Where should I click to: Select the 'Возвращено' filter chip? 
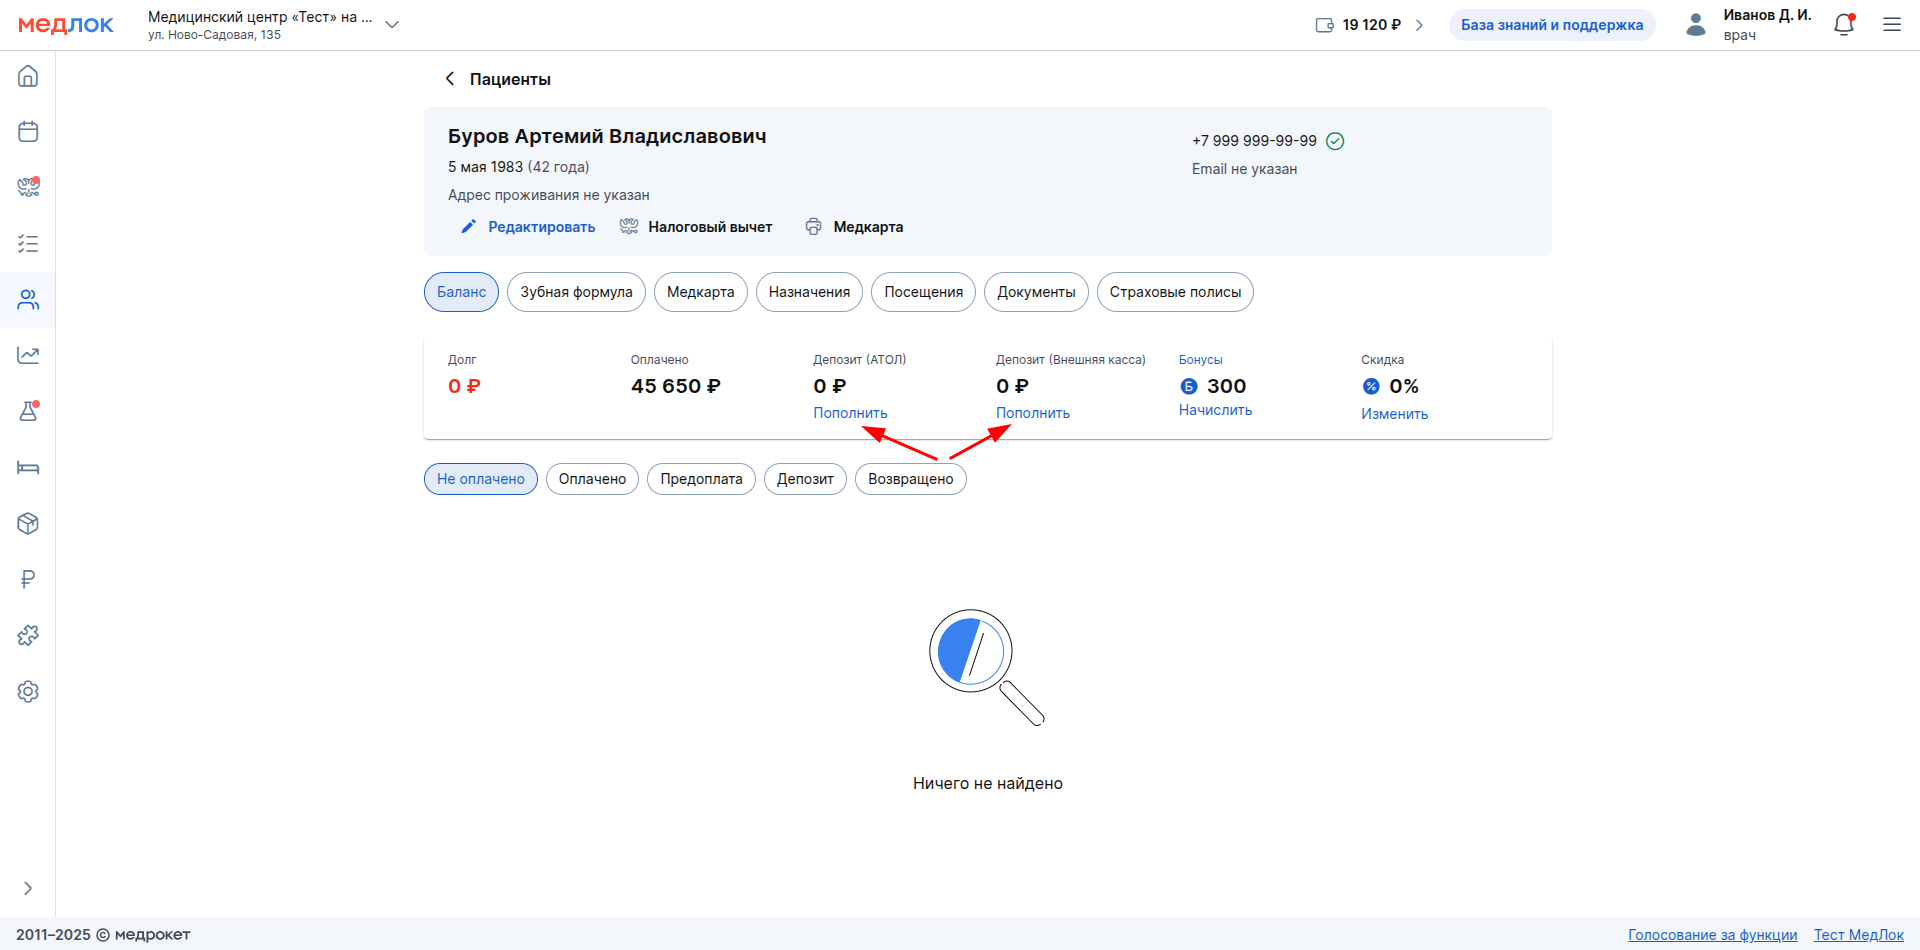[x=910, y=479]
